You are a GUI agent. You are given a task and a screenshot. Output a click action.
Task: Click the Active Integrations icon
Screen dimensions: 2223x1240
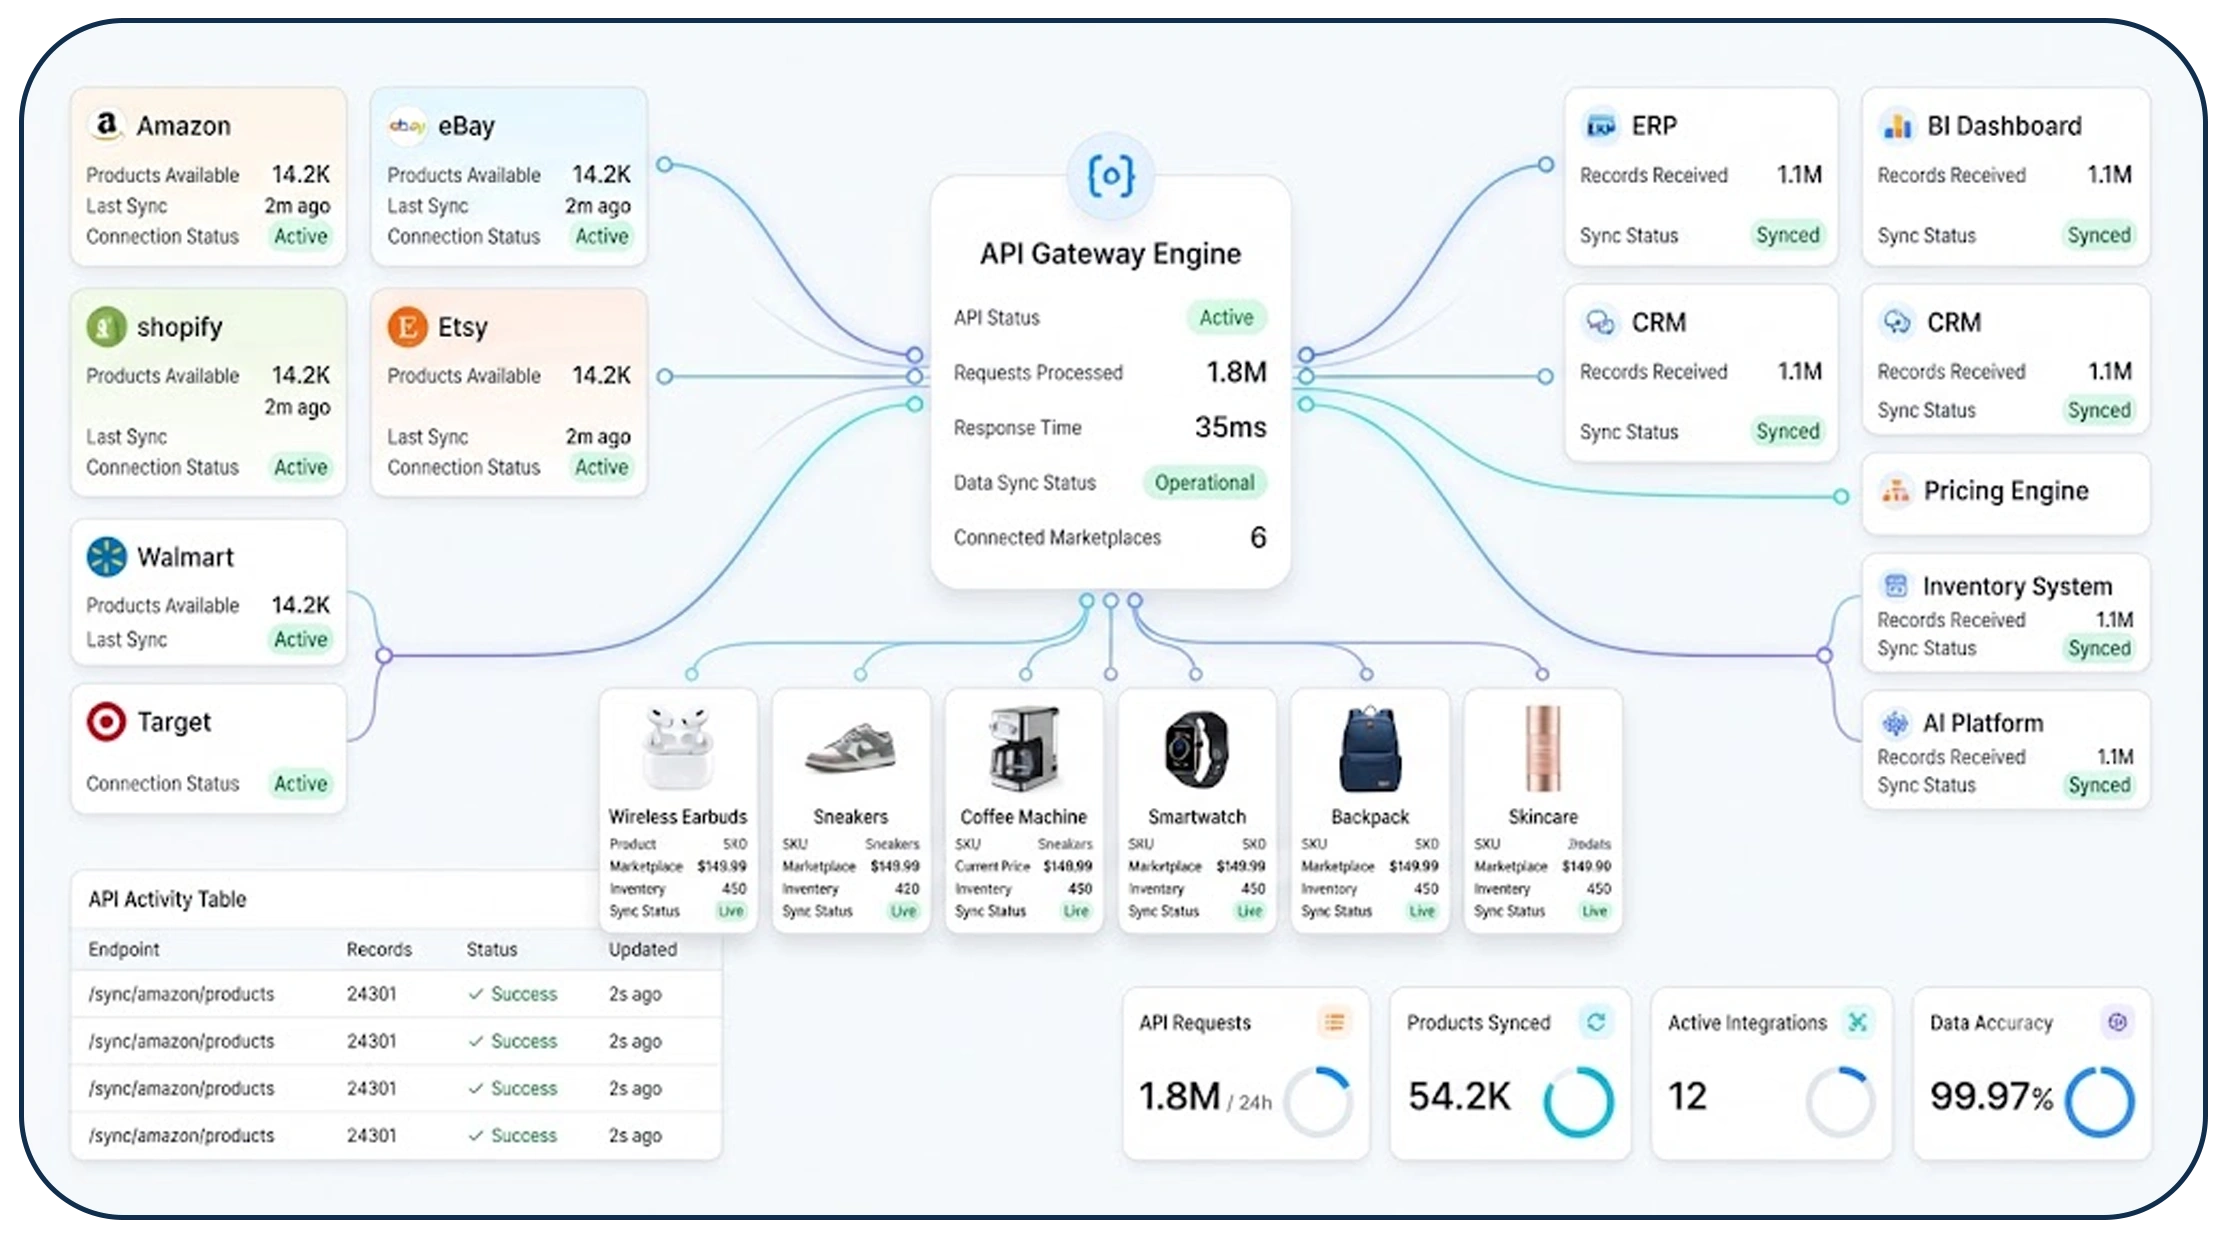[1857, 1022]
